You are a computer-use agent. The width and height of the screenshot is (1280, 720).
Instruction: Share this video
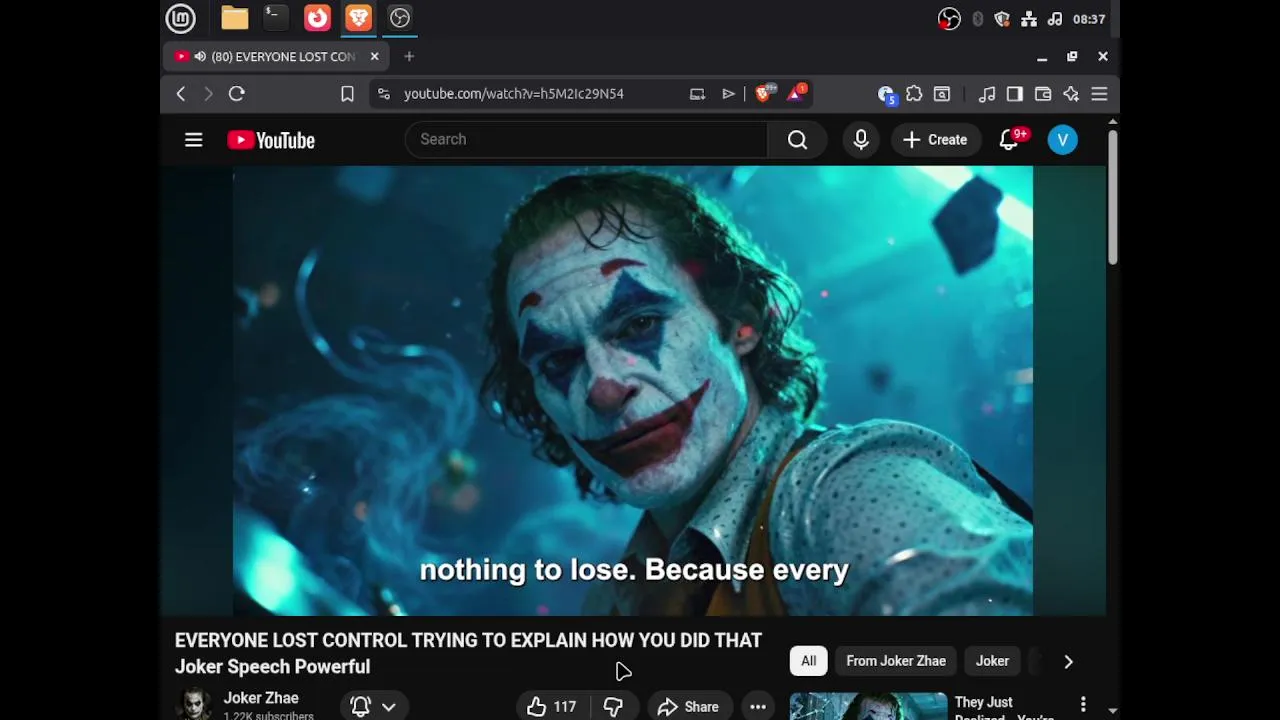(688, 707)
